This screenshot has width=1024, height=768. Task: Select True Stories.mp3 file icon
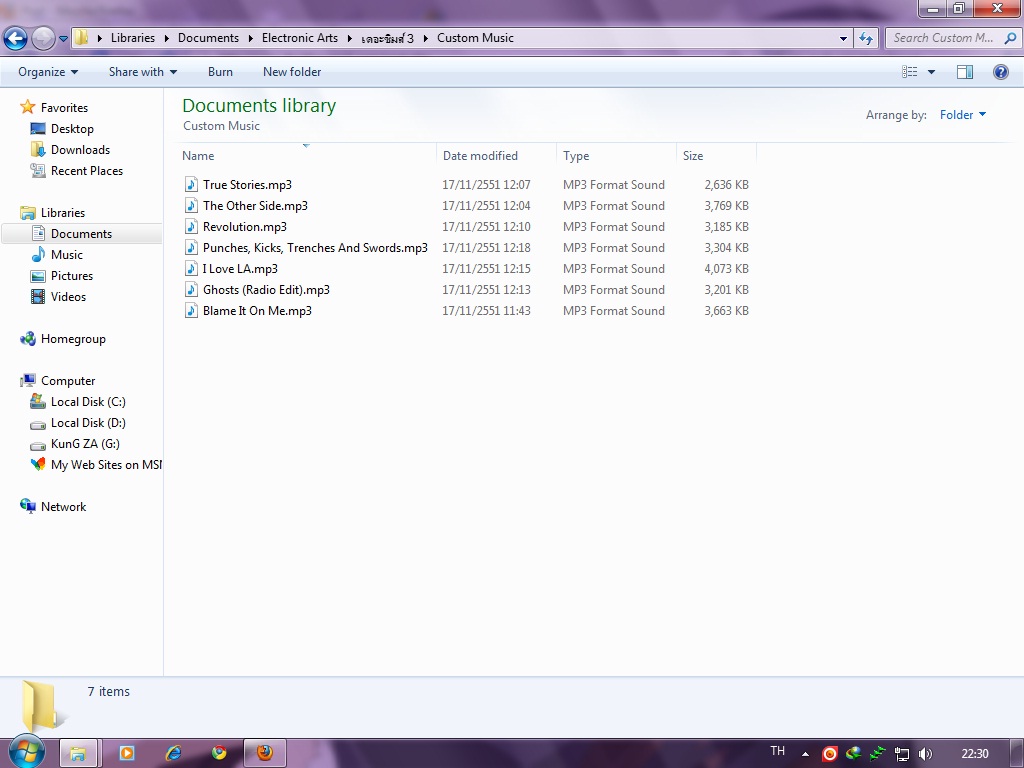coord(191,185)
